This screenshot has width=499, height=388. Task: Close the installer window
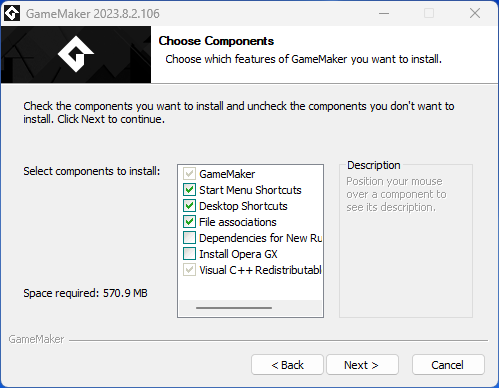pyautogui.click(x=475, y=13)
